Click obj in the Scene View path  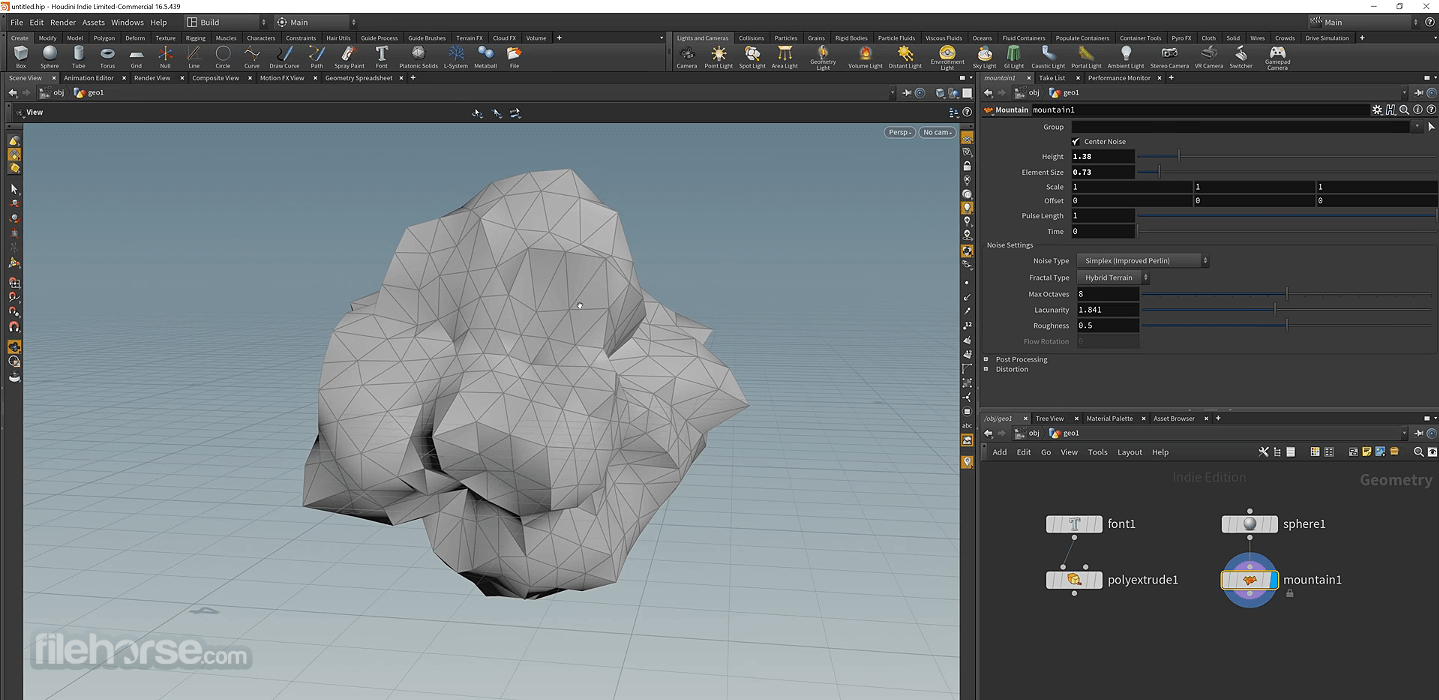coord(58,93)
